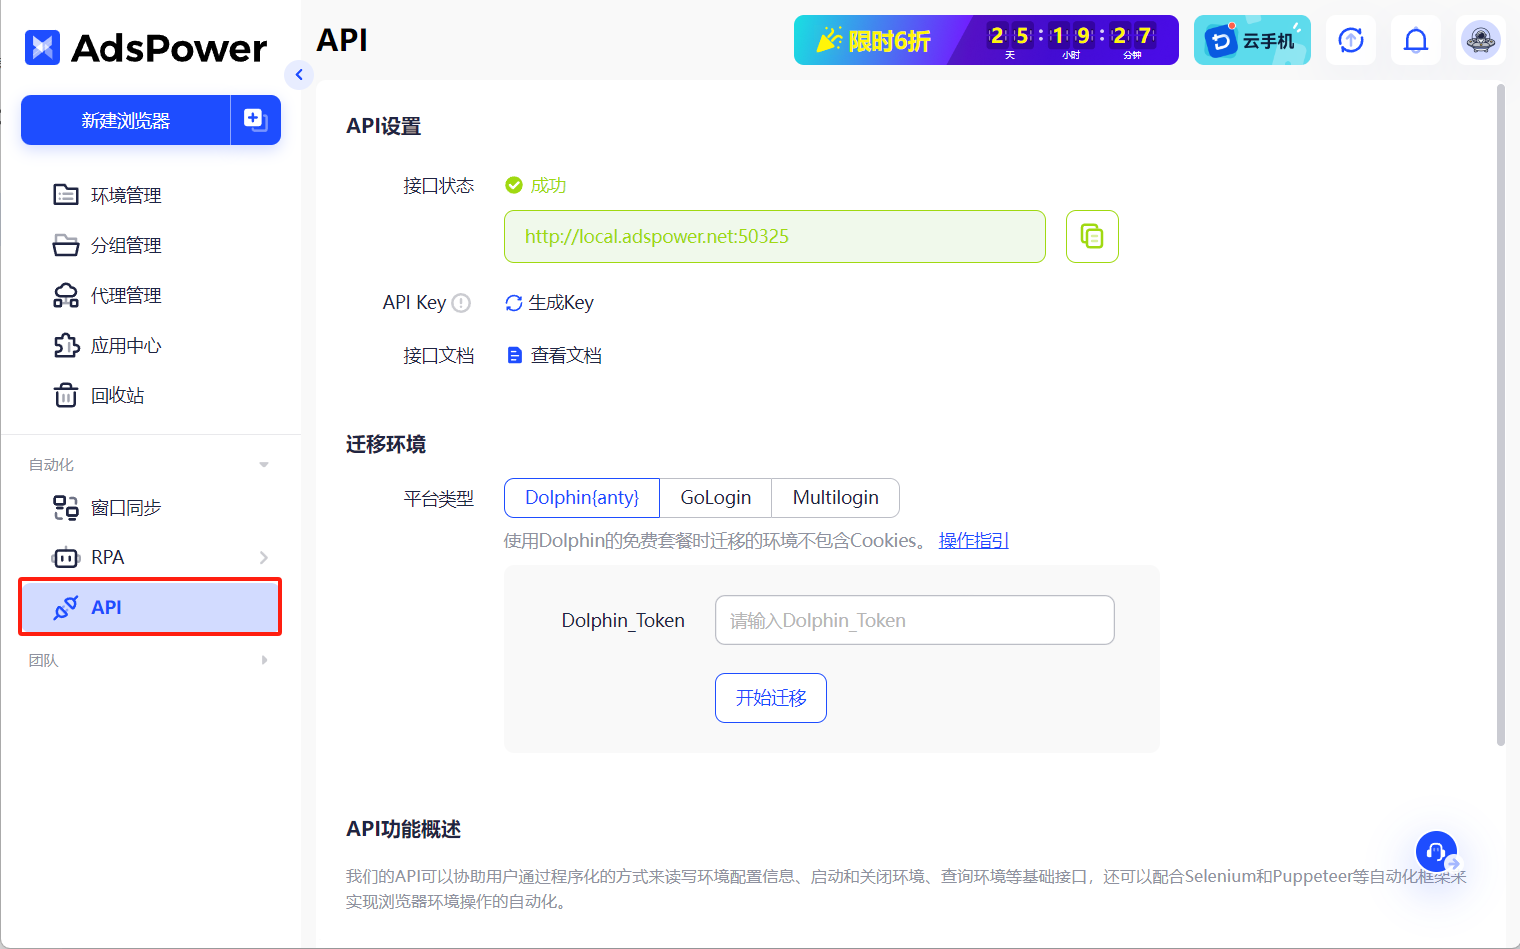Collapse the sidebar with the chevron button
The image size is (1520, 949).
pos(299,74)
